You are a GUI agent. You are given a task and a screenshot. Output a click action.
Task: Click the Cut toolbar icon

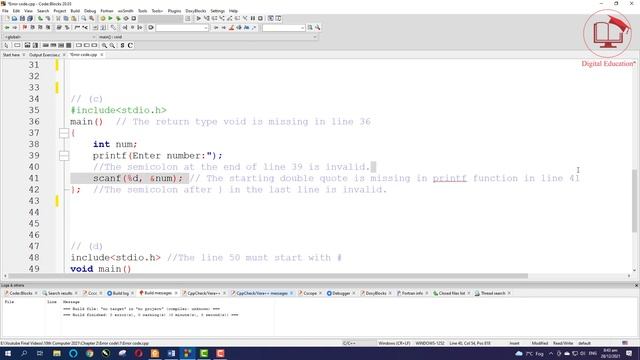(x=58, y=18)
